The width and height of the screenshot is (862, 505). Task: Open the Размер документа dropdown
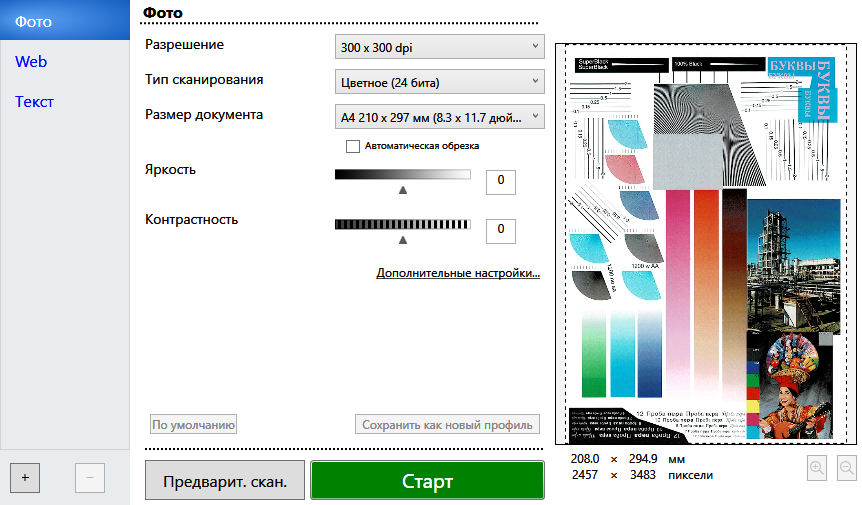pos(439,117)
